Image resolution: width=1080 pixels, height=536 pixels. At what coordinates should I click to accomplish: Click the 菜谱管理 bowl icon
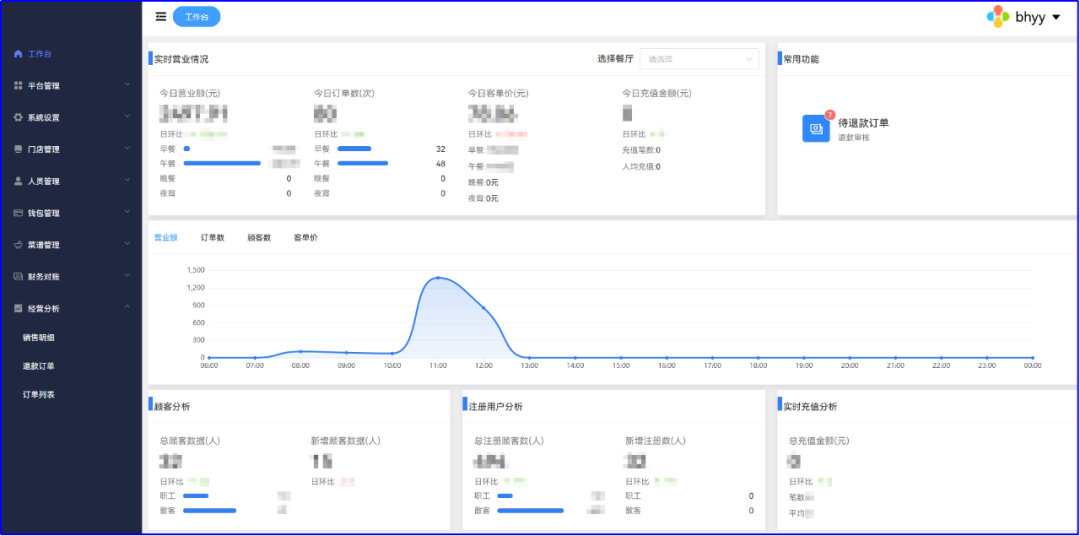(18, 245)
